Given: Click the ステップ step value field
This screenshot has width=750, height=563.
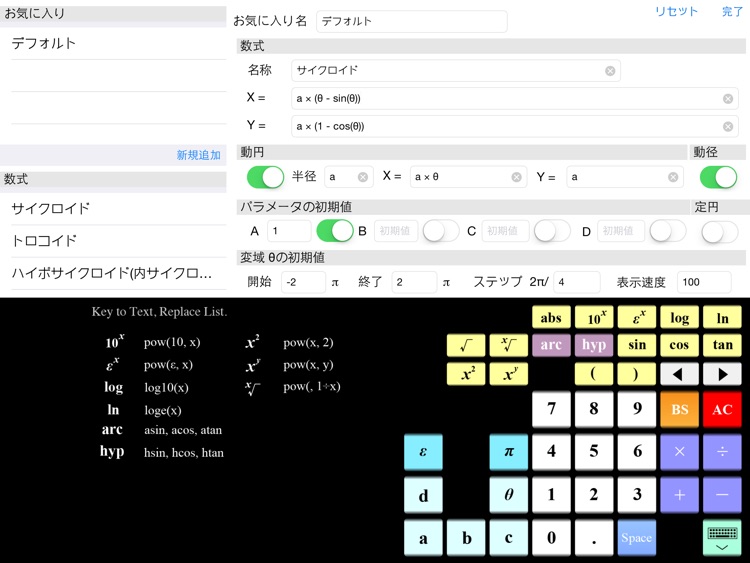Looking at the screenshot, I should coord(577,282).
